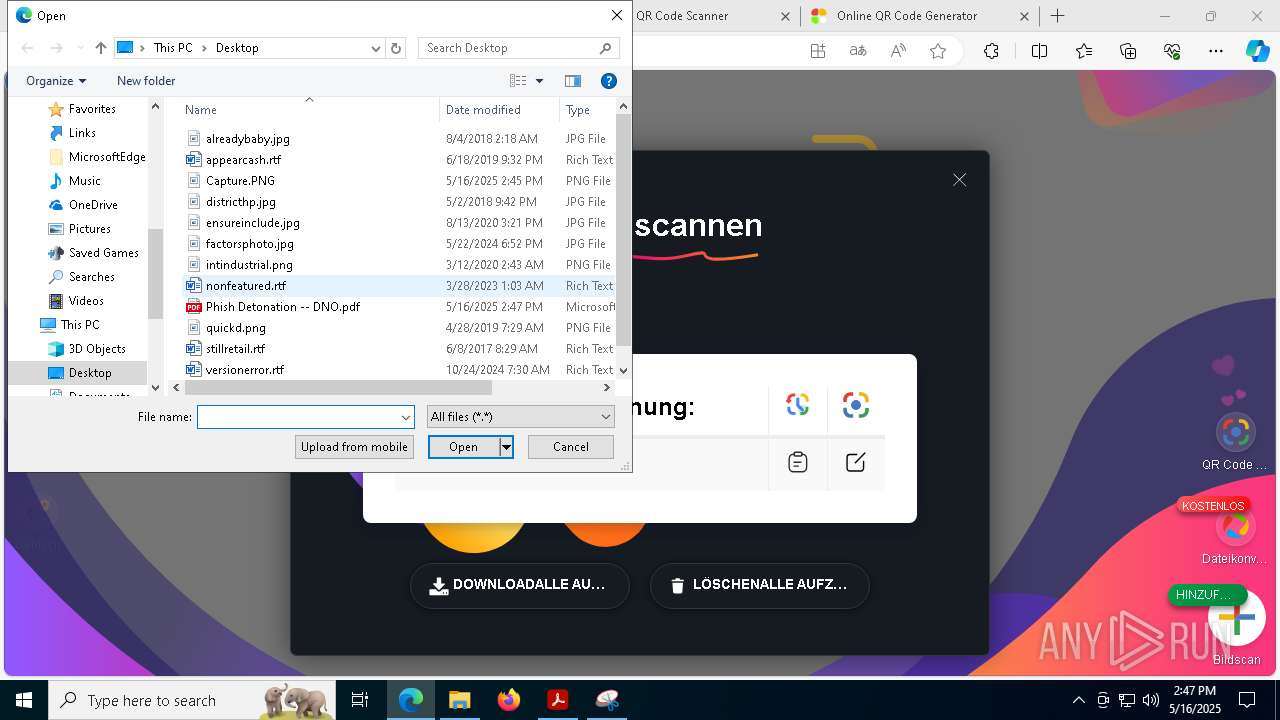Click the Read aloud icon in address bar
Image resolution: width=1280 pixels, height=720 pixels.
(x=898, y=51)
